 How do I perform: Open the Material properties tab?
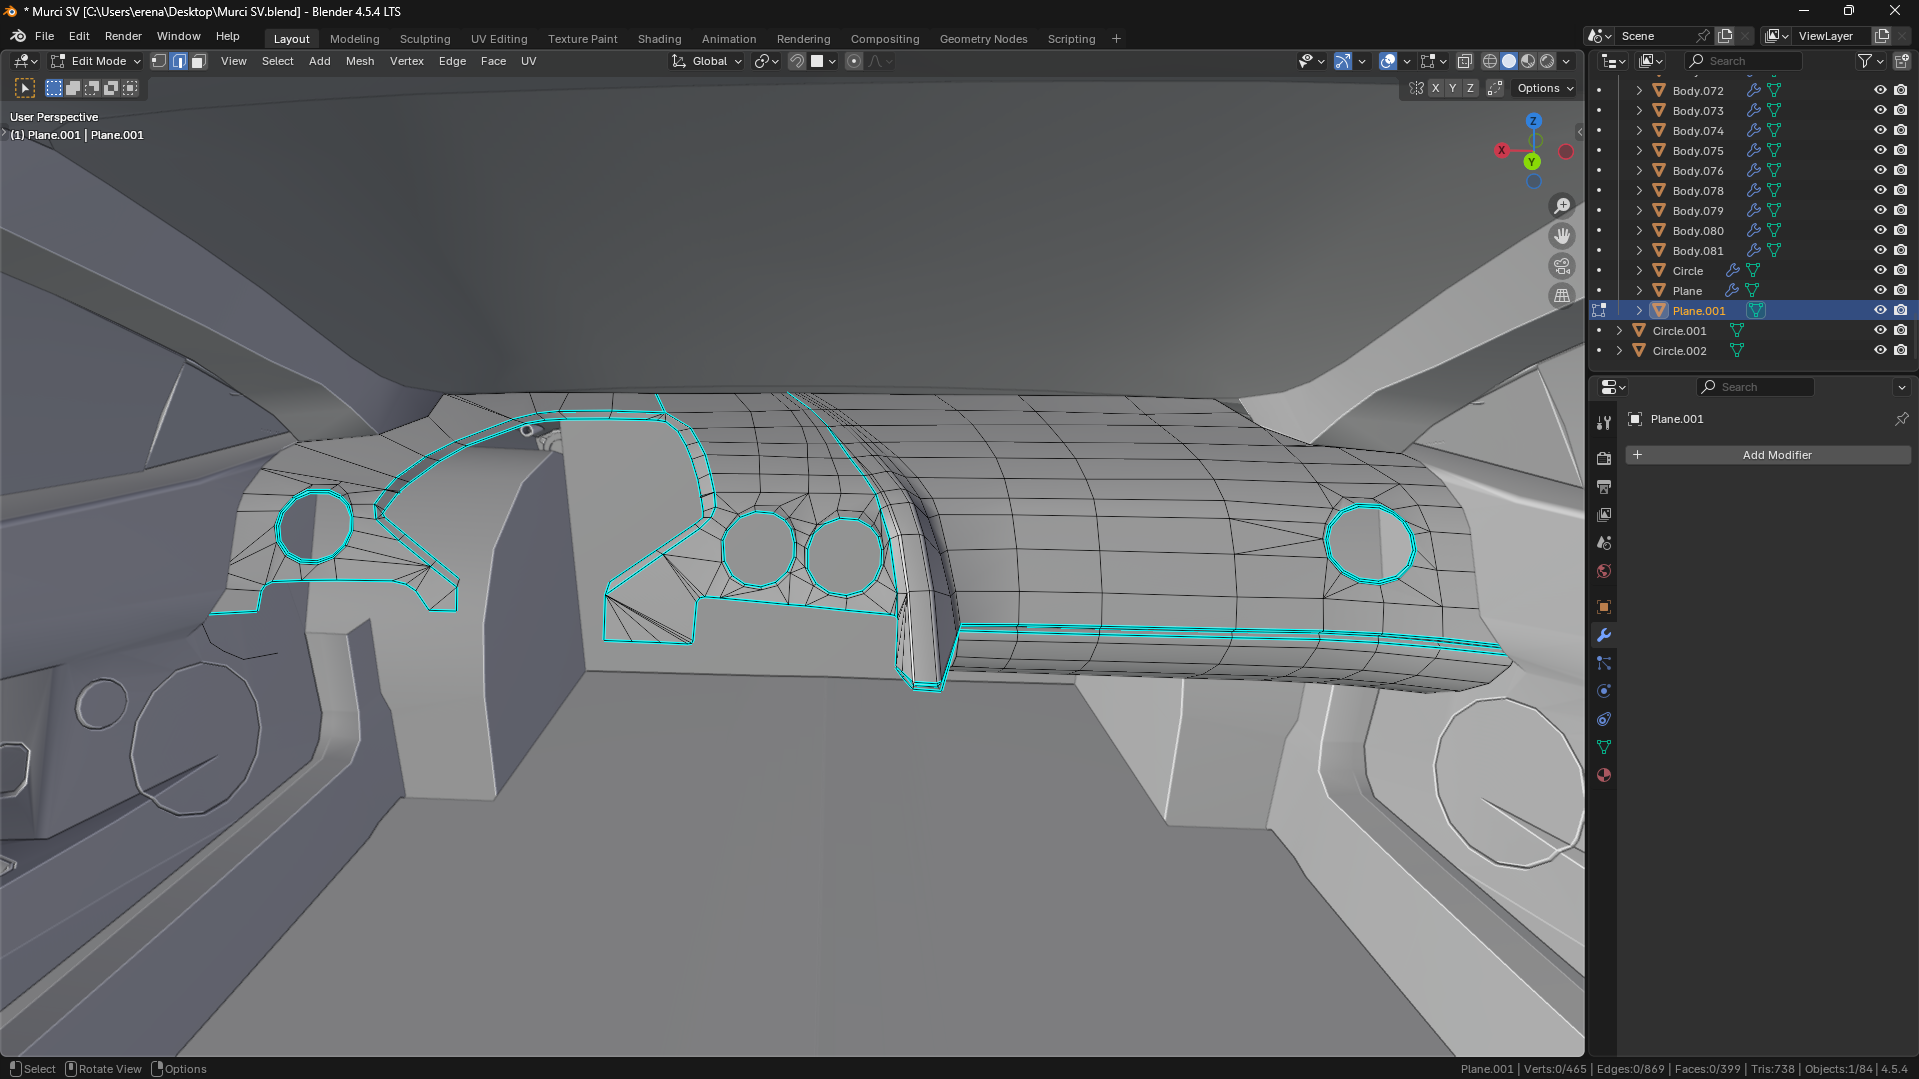pyautogui.click(x=1604, y=774)
